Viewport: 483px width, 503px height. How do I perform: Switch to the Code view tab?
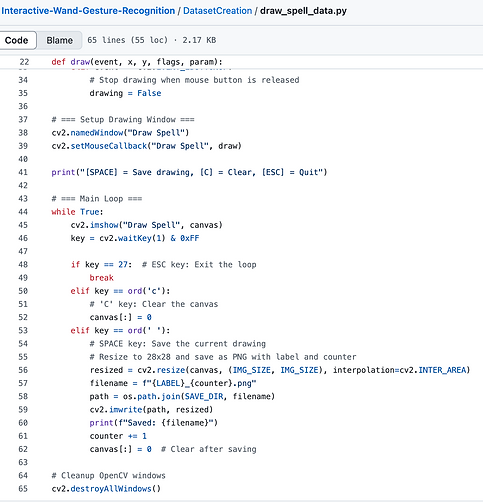coord(17,40)
